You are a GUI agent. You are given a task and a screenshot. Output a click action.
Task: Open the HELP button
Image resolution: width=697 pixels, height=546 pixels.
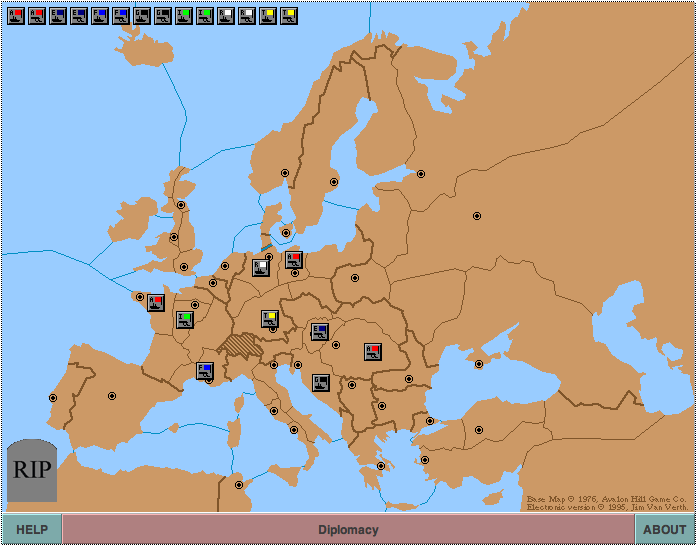click(32, 530)
